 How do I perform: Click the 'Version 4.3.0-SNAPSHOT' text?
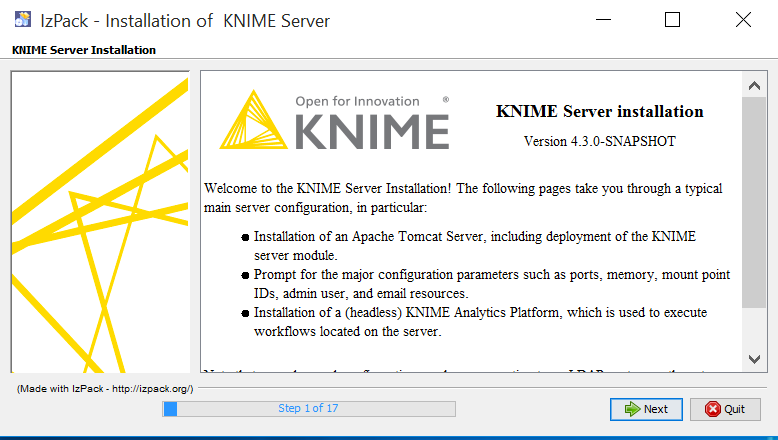pyautogui.click(x=599, y=141)
